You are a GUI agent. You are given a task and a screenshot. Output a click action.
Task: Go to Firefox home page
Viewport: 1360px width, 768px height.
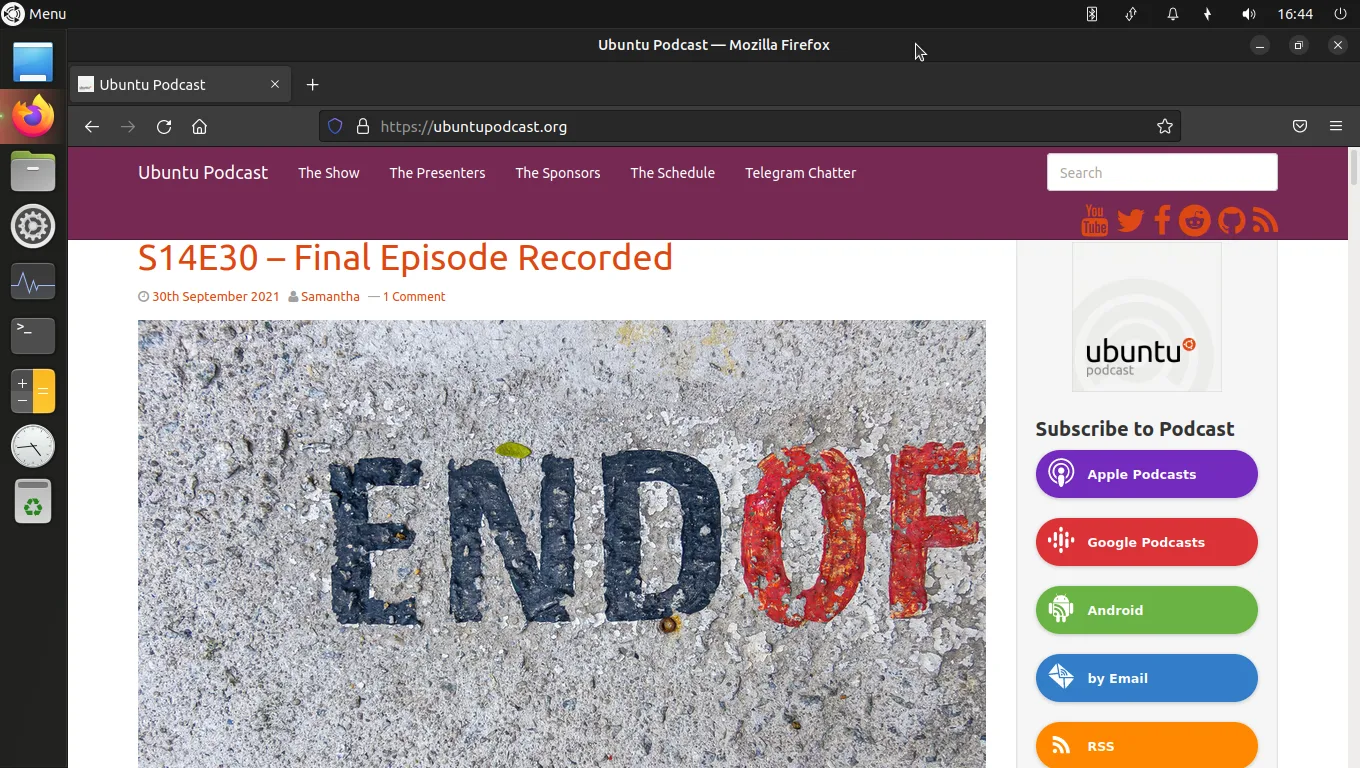pyautogui.click(x=200, y=126)
